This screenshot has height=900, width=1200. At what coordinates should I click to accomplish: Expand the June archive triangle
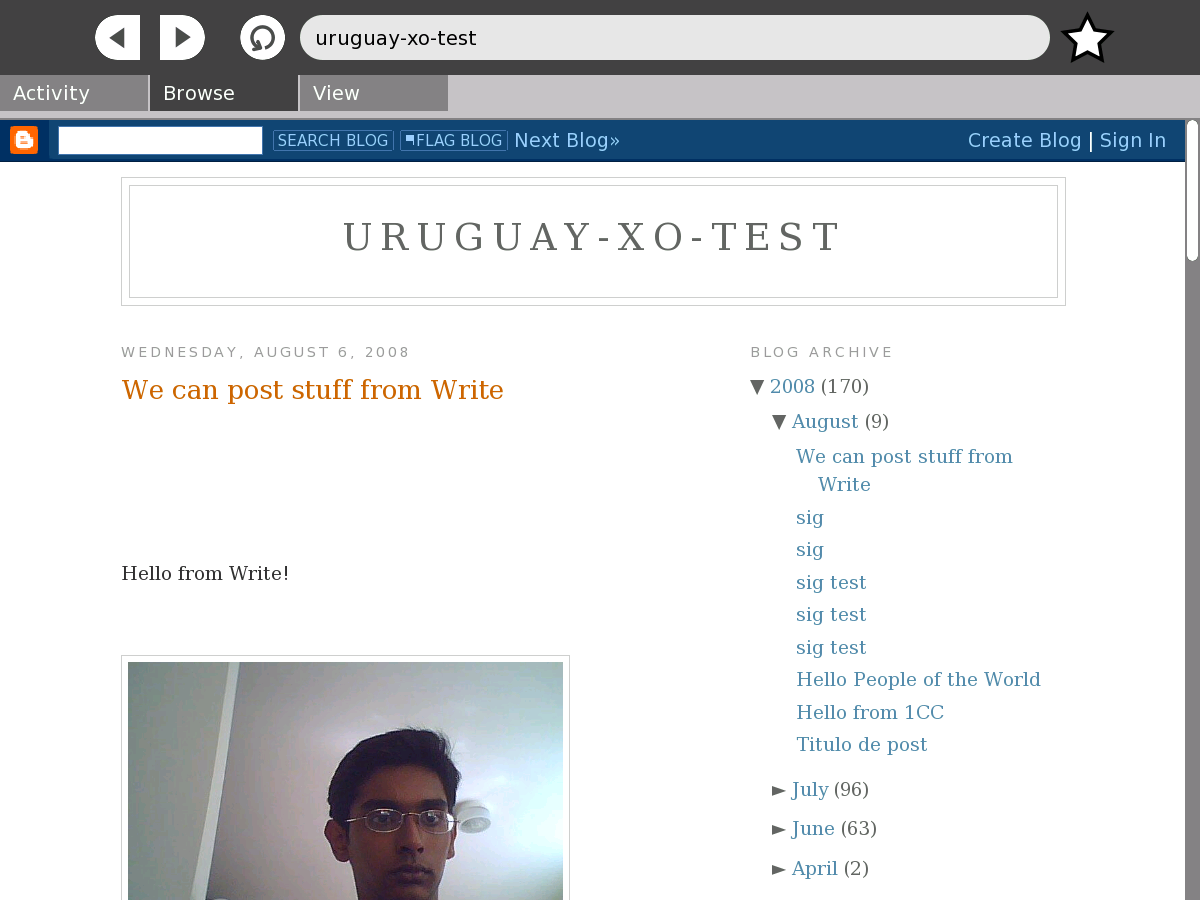[779, 829]
